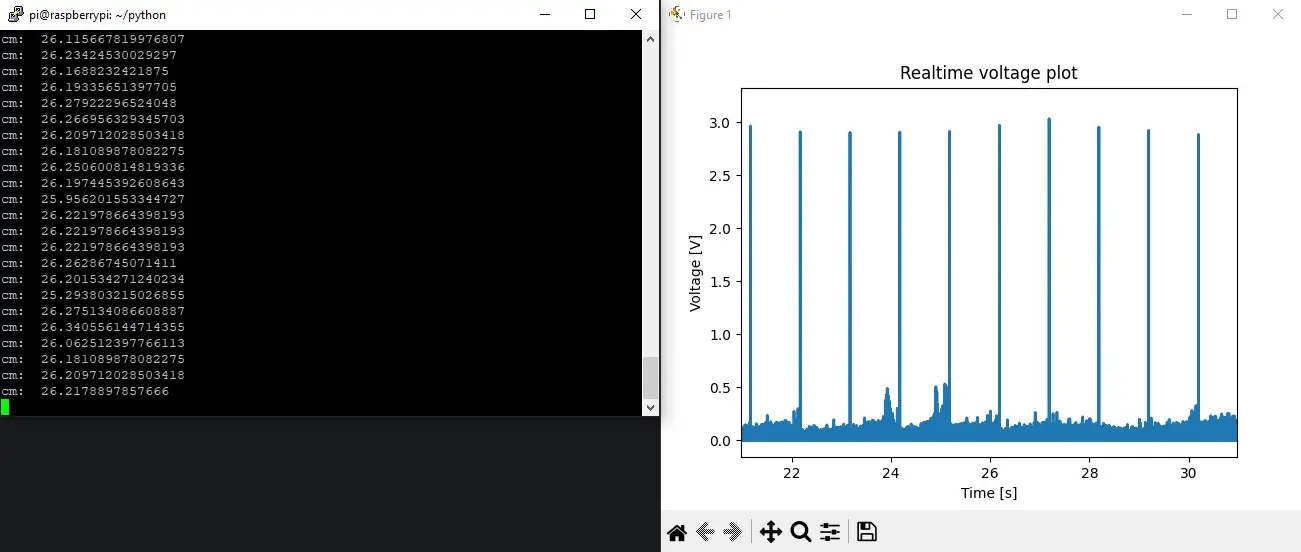Click the 24 tick label on time axis
1301x552 pixels.
pyautogui.click(x=891, y=472)
